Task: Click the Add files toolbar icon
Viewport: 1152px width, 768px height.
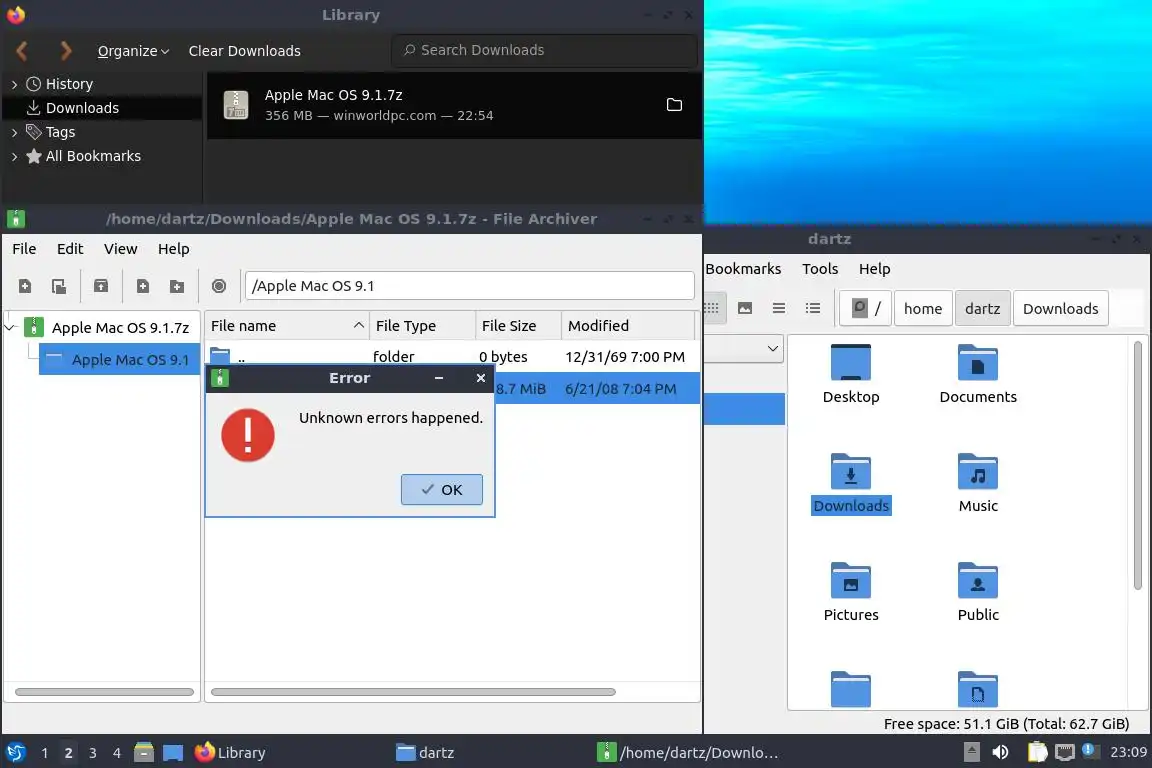Action: point(143,286)
